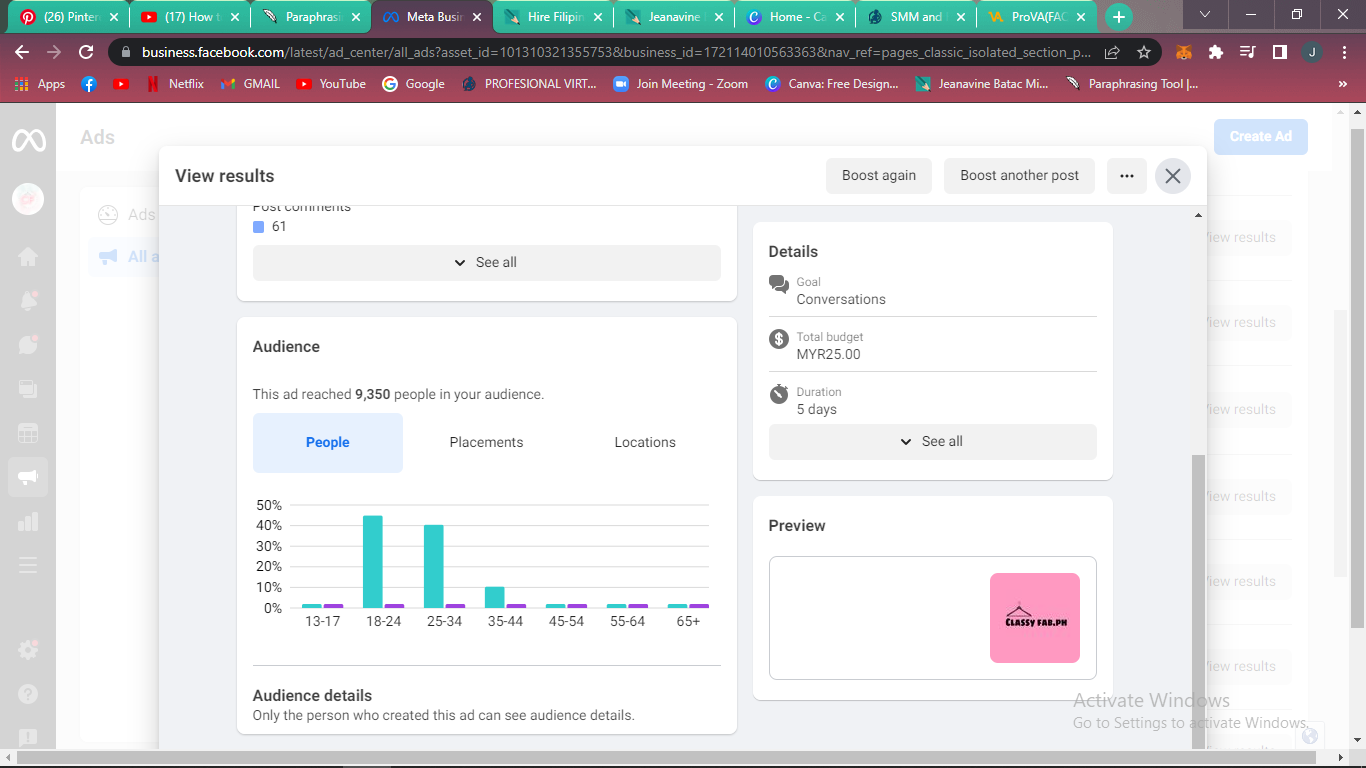Open the Google bookmark

tap(413, 84)
